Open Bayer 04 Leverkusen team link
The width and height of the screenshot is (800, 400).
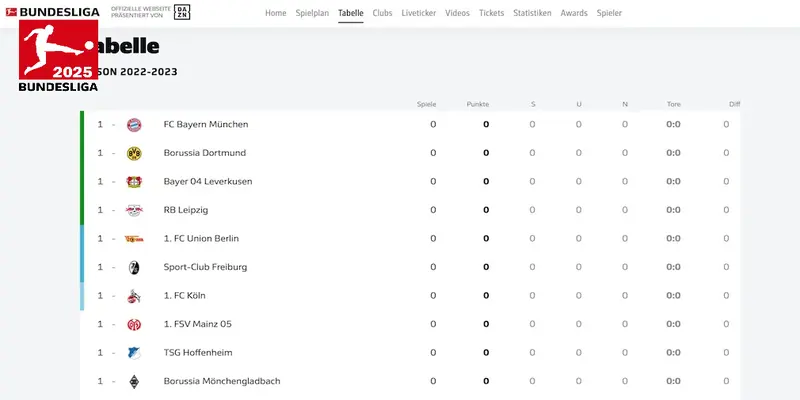tap(208, 182)
